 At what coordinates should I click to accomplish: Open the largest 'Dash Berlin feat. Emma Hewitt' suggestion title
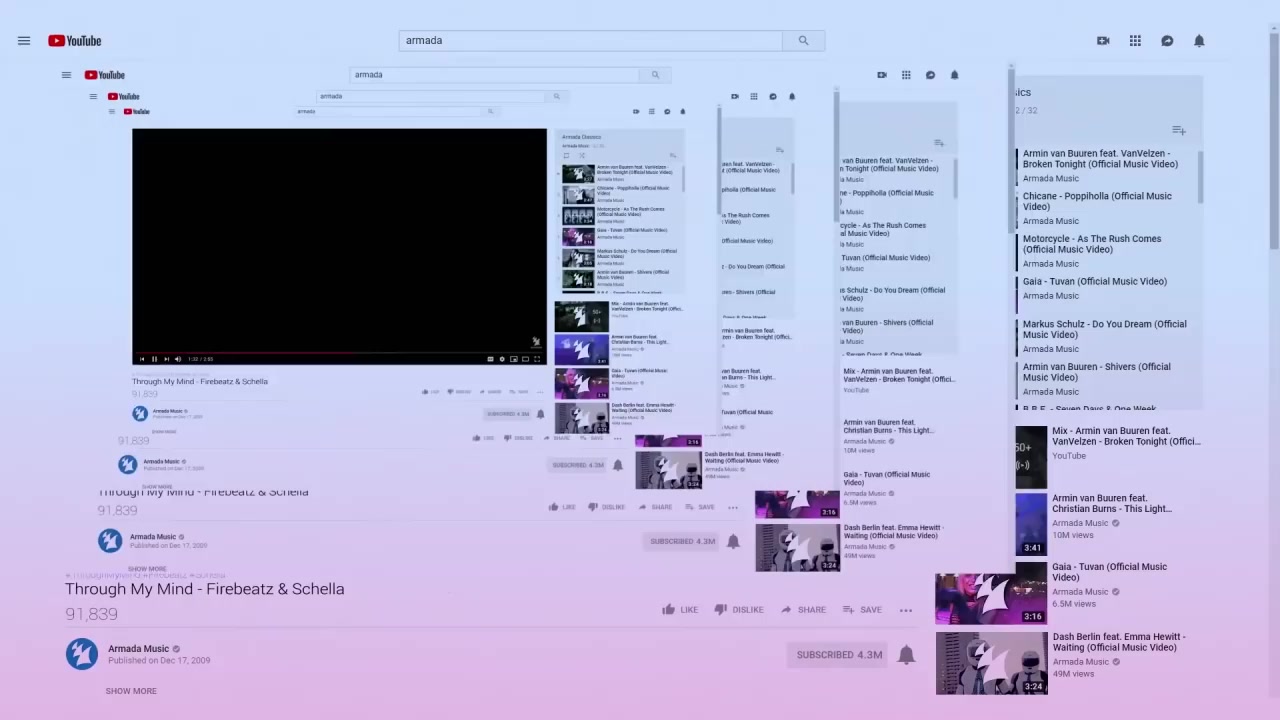tap(1119, 642)
